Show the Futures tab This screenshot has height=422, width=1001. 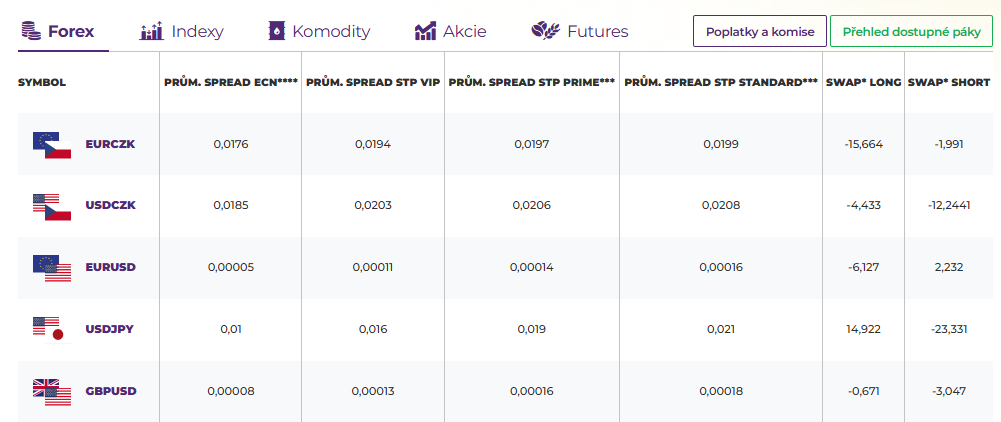click(x=597, y=31)
